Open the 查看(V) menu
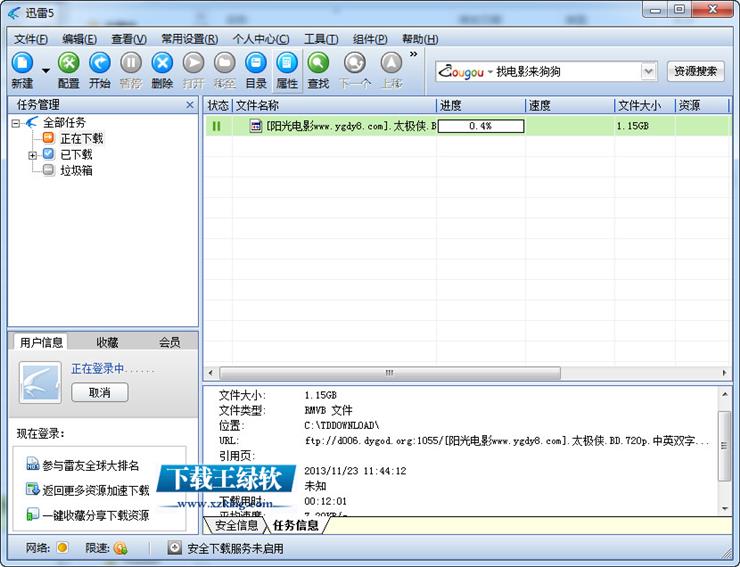This screenshot has height=567, width=740. (x=129, y=39)
